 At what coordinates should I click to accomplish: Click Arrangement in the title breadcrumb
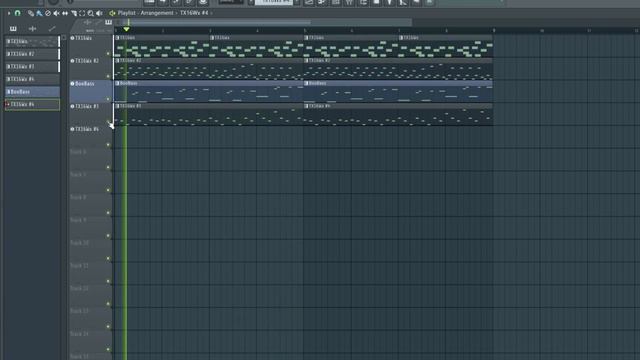pyautogui.click(x=157, y=13)
